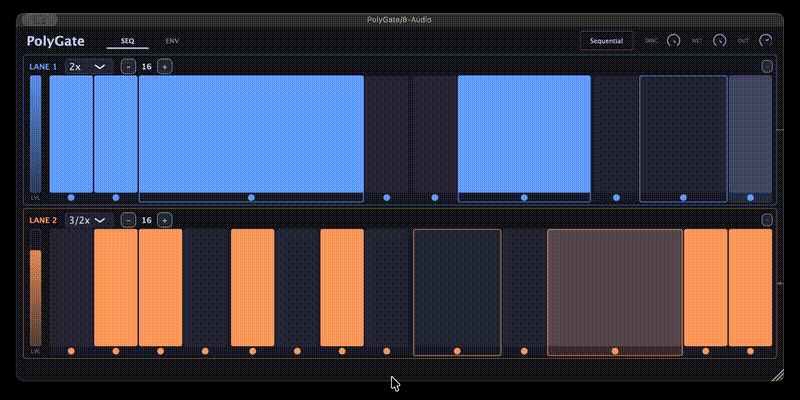Image resolution: width=800 pixels, height=400 pixels.
Task: Adjust the SWNG knob
Action: point(673,40)
